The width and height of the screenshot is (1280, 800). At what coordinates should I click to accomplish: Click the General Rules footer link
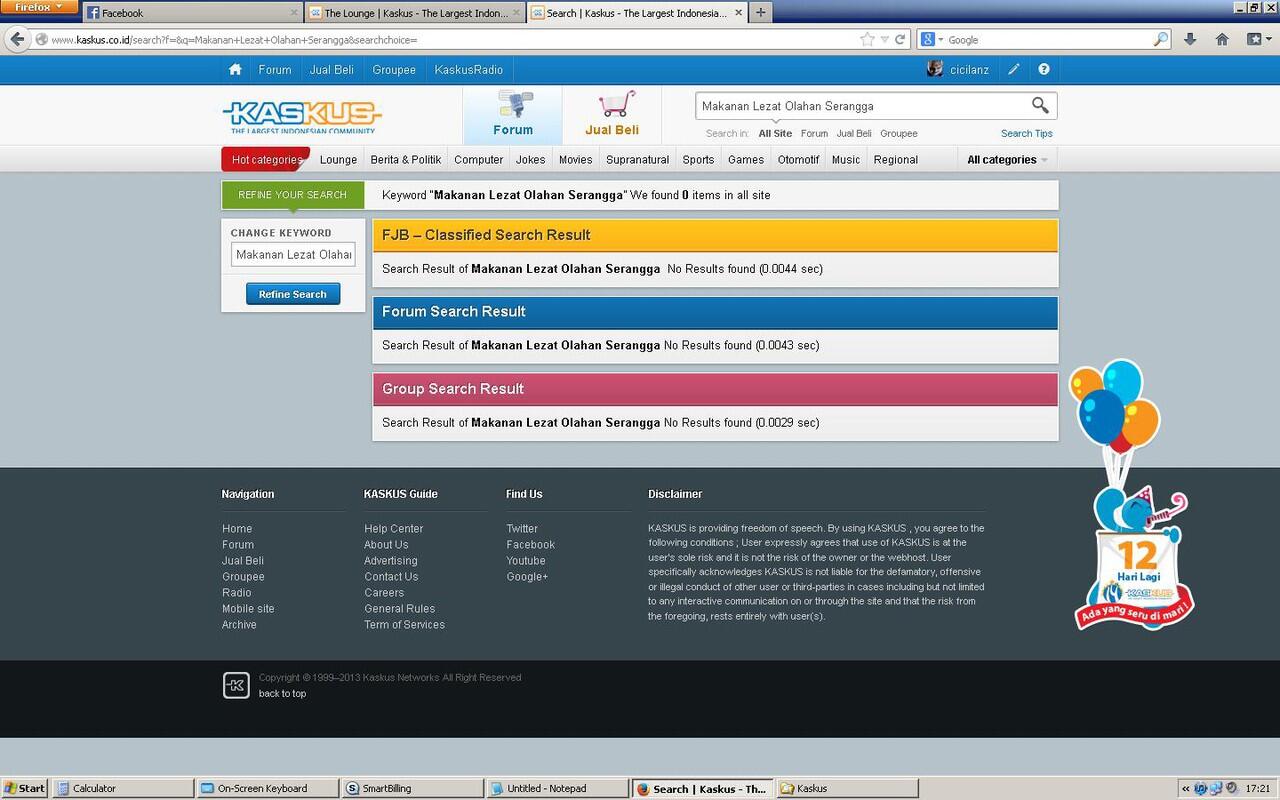tap(400, 609)
